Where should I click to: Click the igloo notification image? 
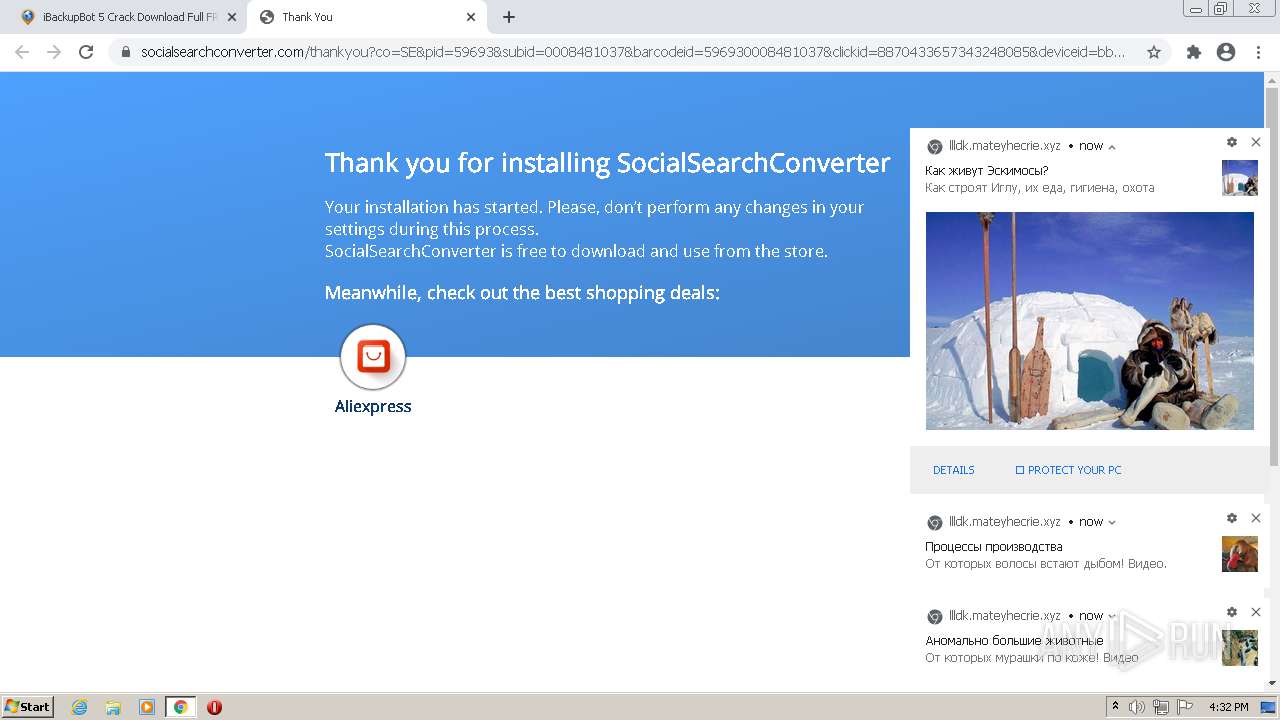click(x=1090, y=321)
